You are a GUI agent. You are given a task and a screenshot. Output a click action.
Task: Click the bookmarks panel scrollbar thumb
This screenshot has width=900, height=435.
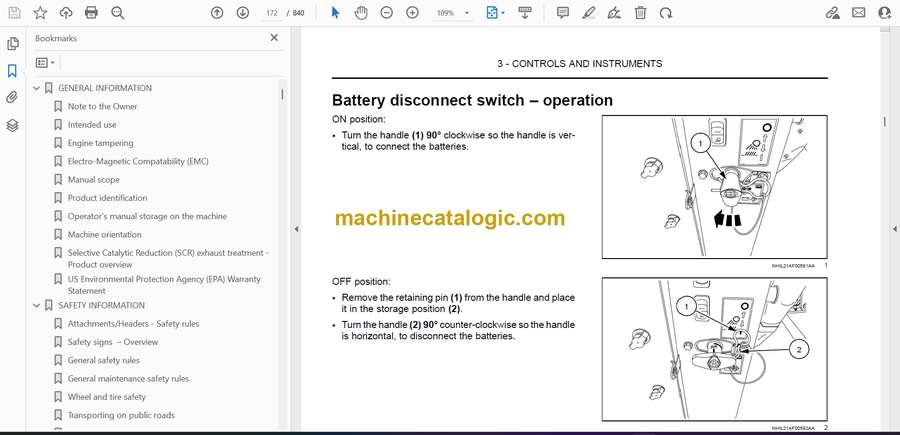[282, 95]
